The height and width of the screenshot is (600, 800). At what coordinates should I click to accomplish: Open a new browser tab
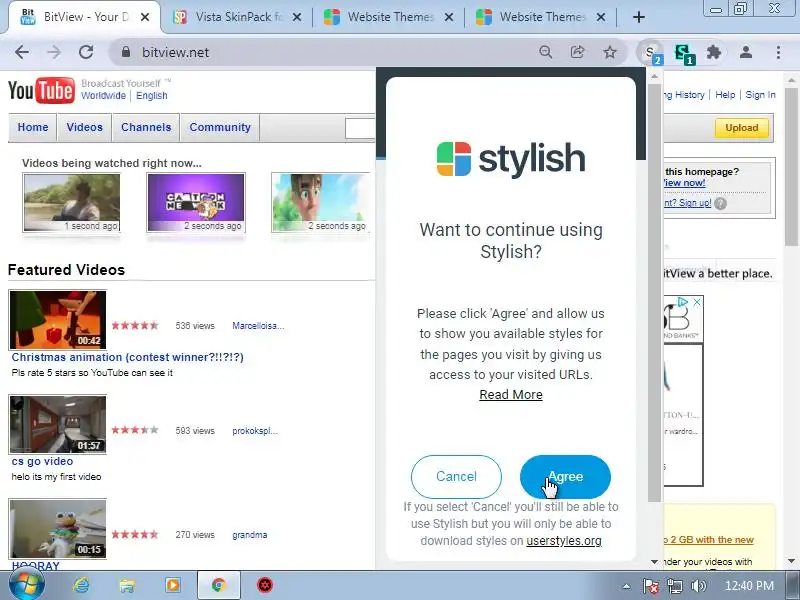coord(639,17)
